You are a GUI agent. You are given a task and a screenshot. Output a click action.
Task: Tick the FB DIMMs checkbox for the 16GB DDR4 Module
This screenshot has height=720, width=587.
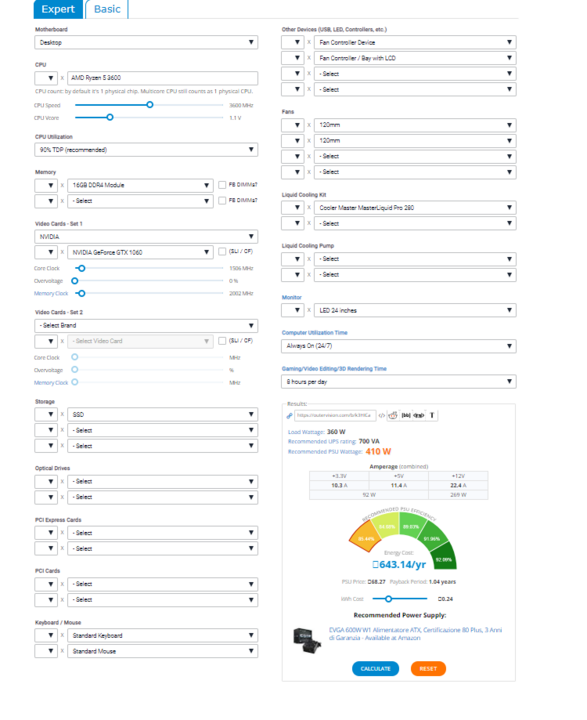tap(222, 185)
